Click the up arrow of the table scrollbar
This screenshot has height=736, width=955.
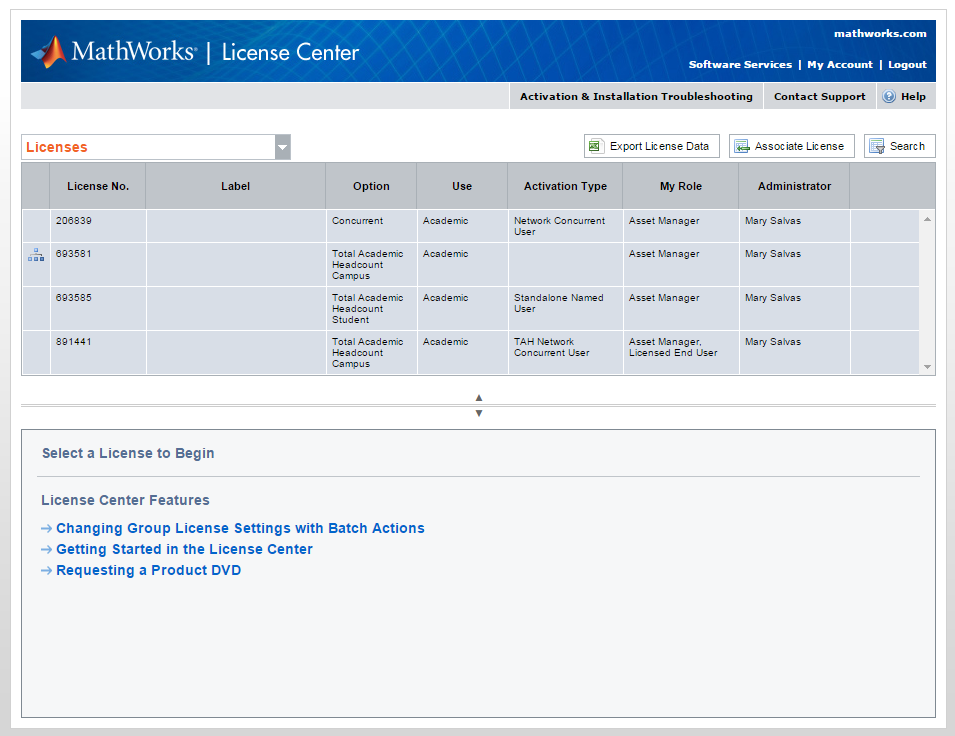point(927,219)
